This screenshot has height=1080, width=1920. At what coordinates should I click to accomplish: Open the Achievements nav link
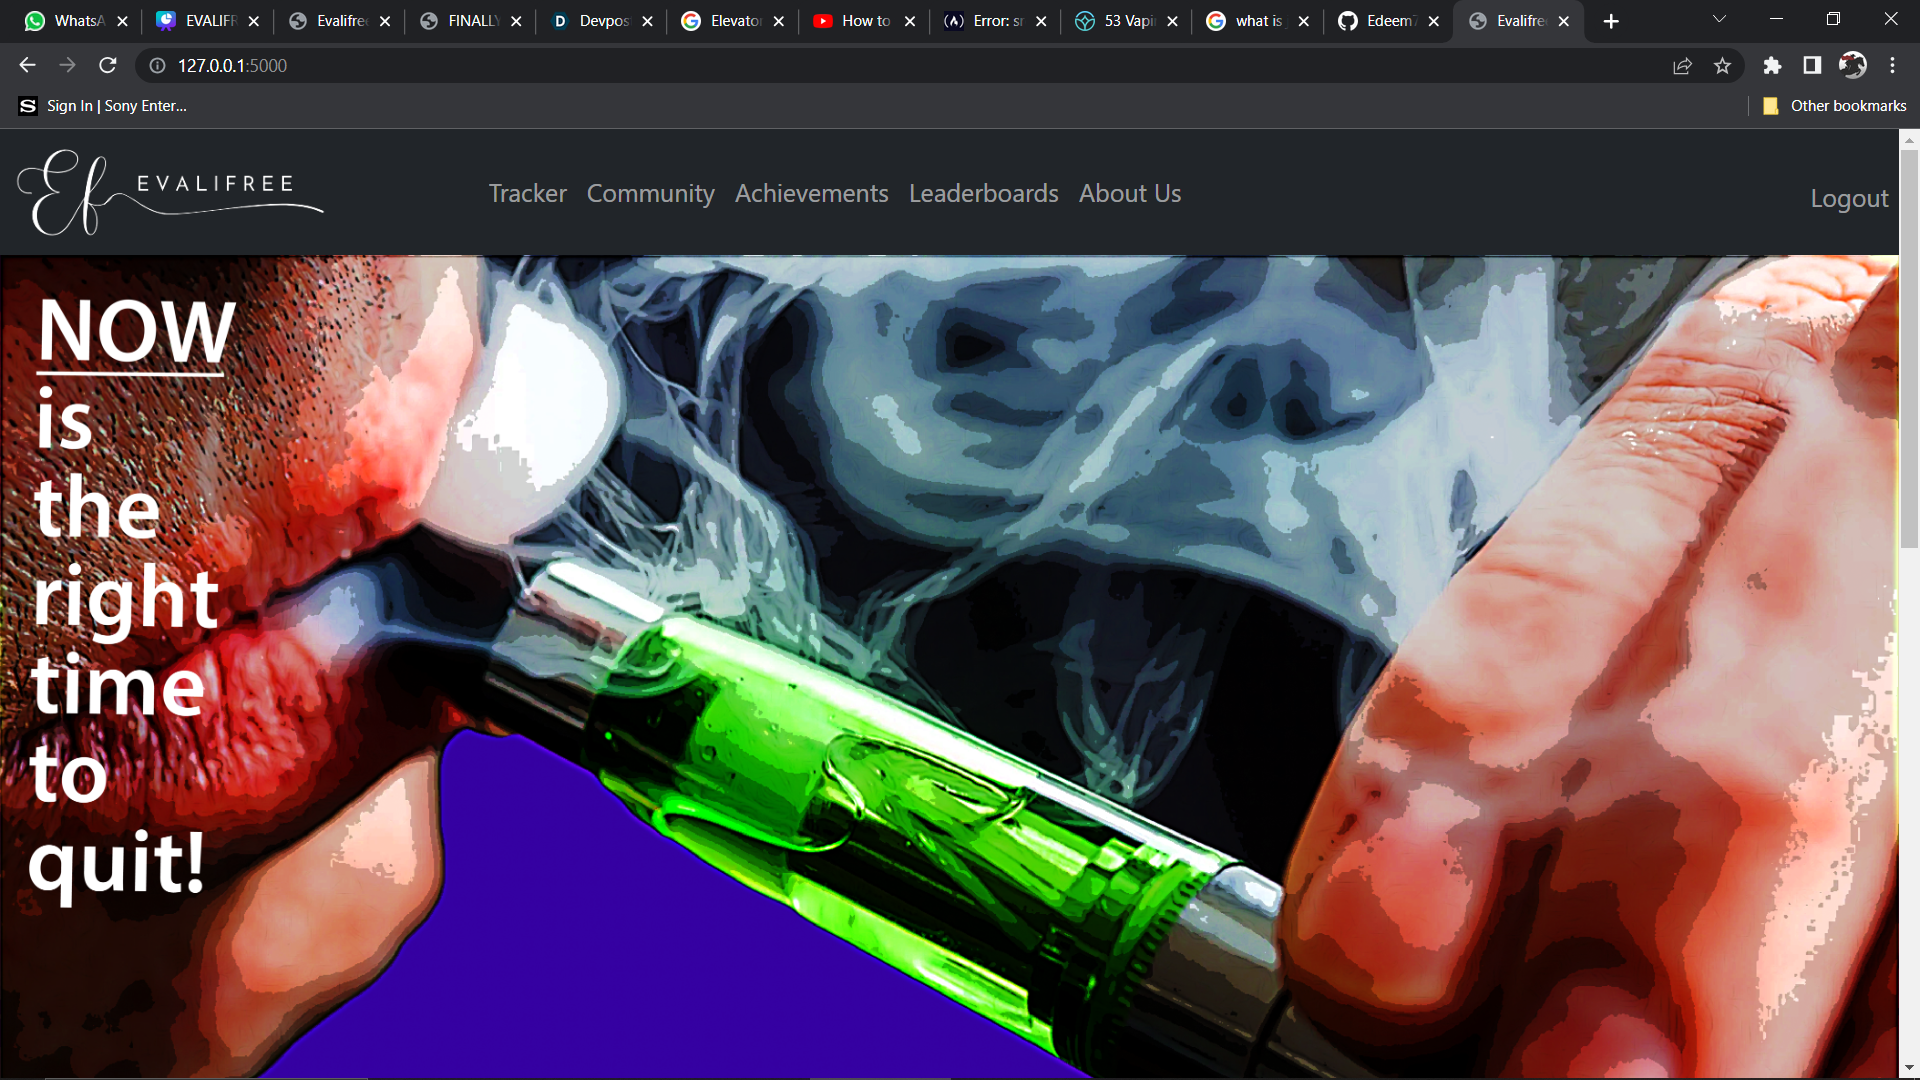coord(811,193)
